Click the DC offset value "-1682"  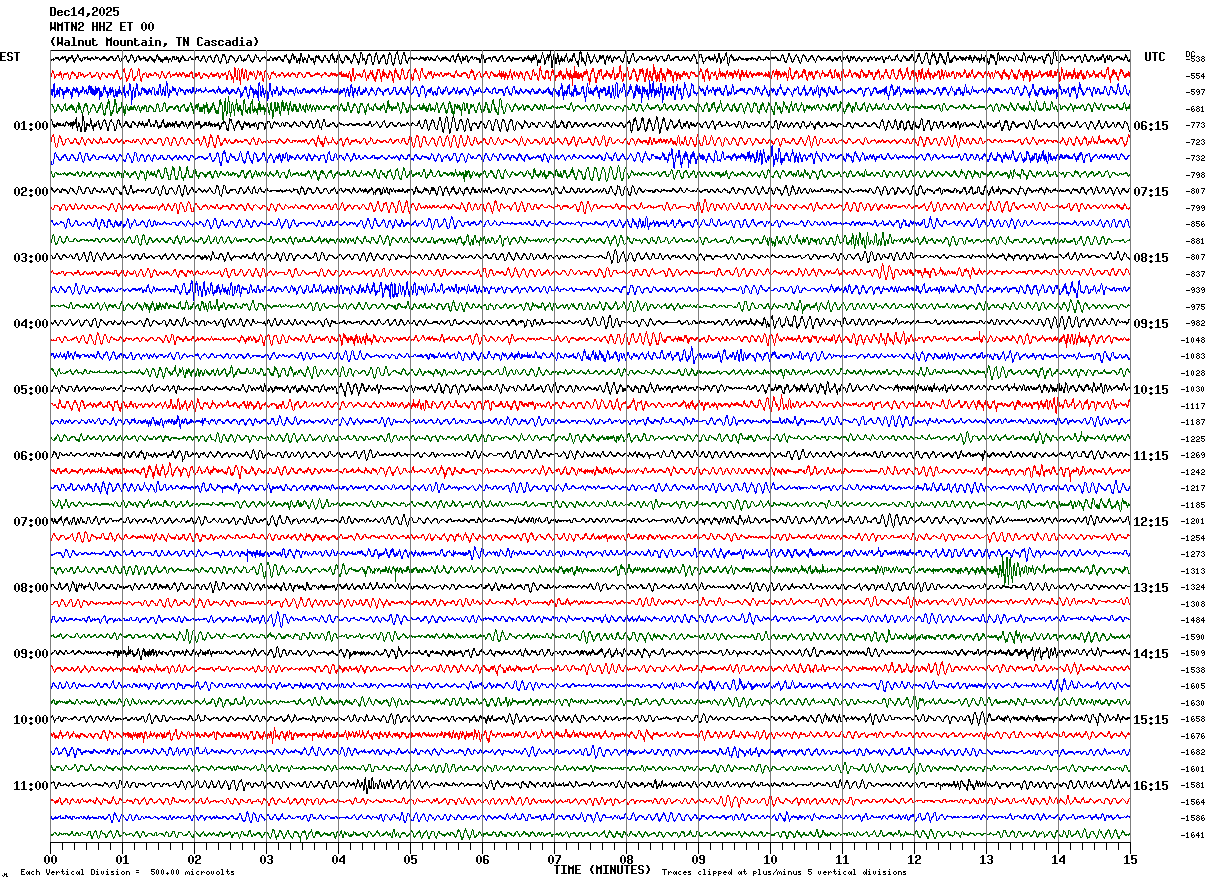pyautogui.click(x=1195, y=752)
